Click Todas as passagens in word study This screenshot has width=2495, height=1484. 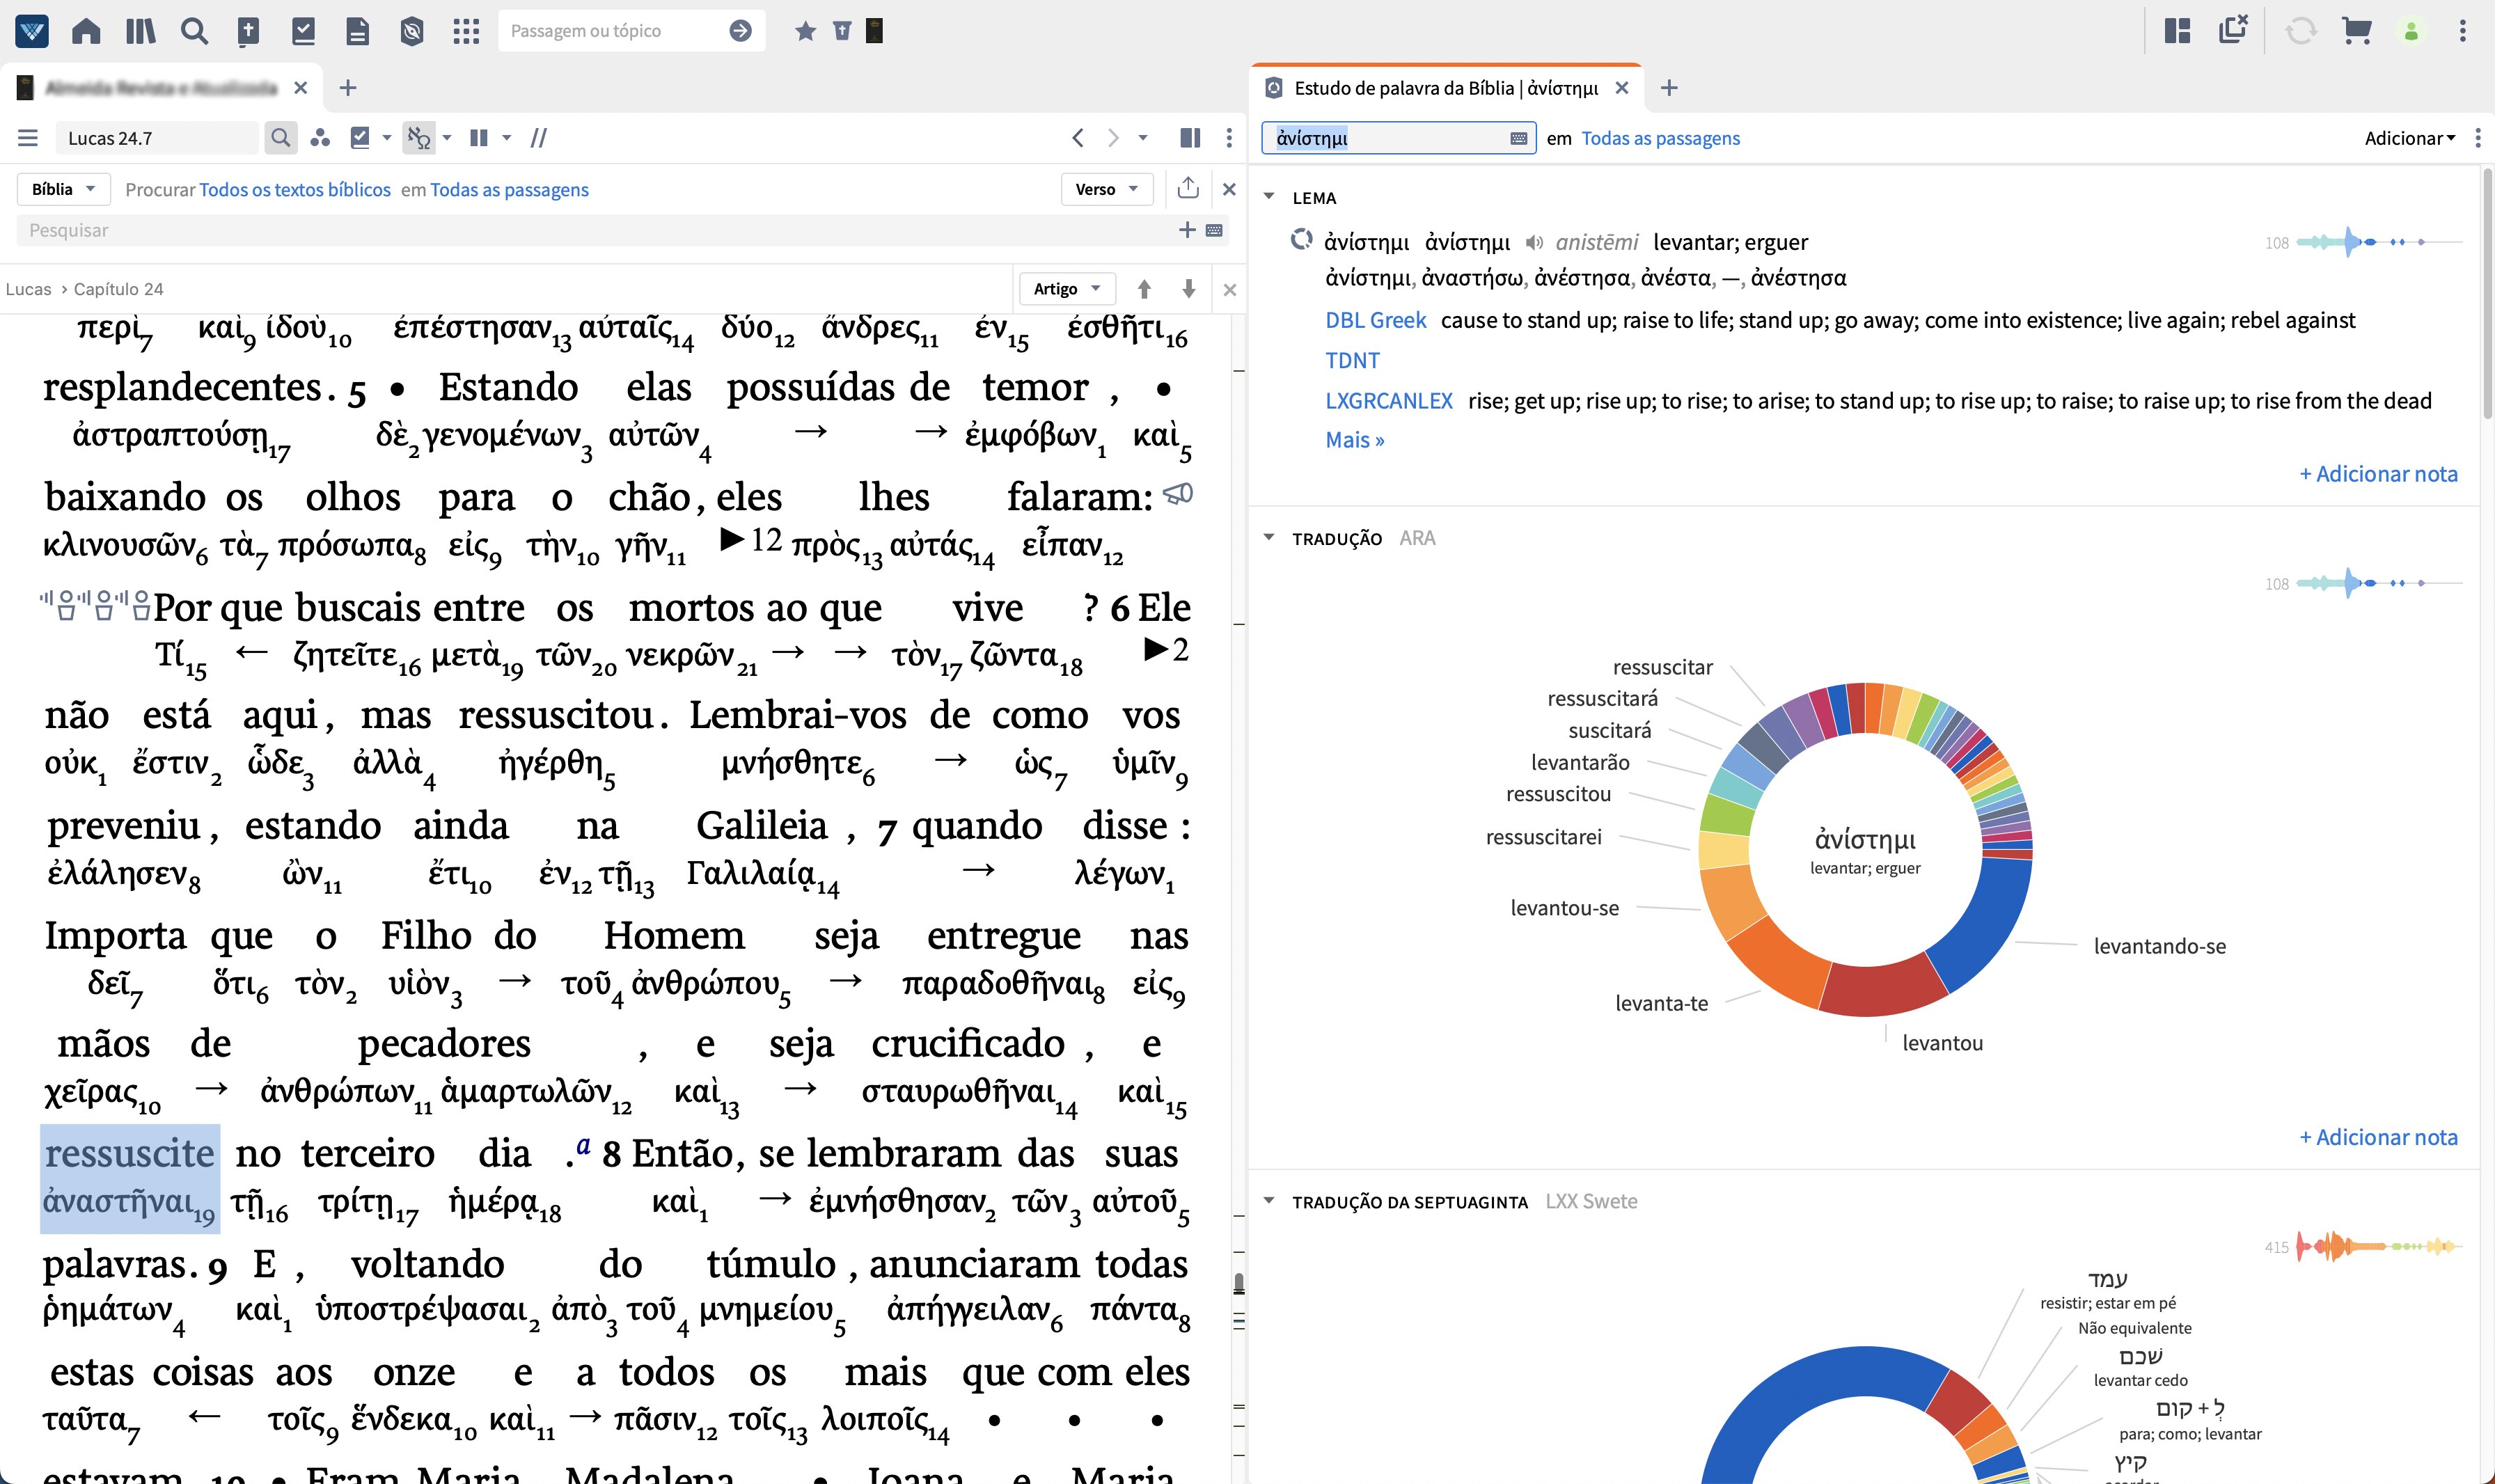tap(1660, 138)
